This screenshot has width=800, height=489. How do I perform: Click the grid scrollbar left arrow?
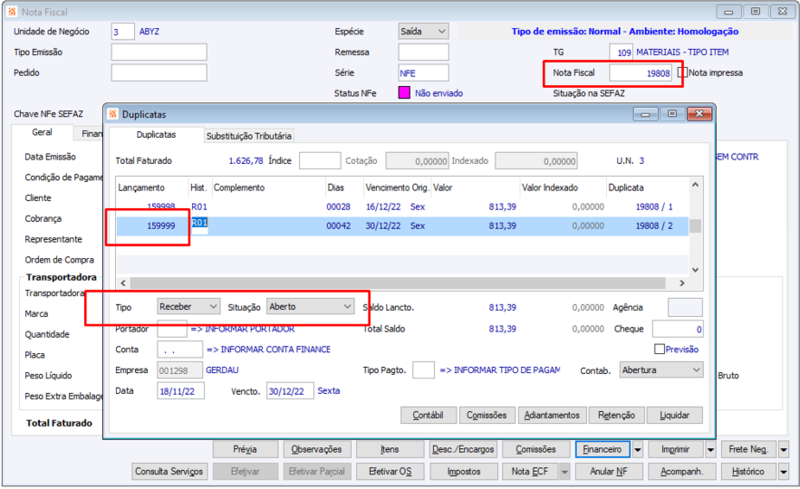[123, 283]
